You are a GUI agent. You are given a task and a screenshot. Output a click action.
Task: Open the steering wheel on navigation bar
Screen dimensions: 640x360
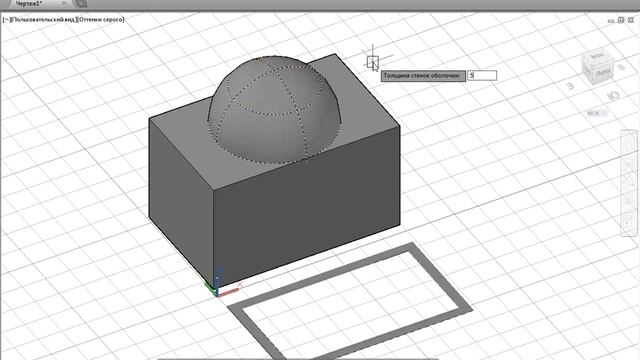[629, 143]
